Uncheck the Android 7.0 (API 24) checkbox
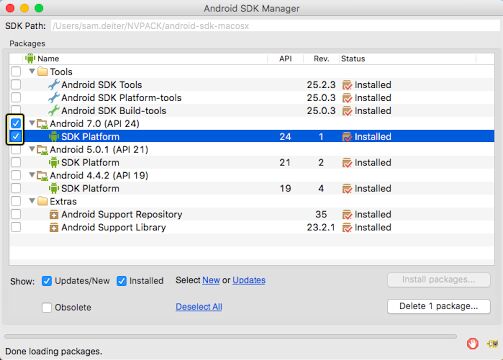The image size is (503, 360). (16, 123)
